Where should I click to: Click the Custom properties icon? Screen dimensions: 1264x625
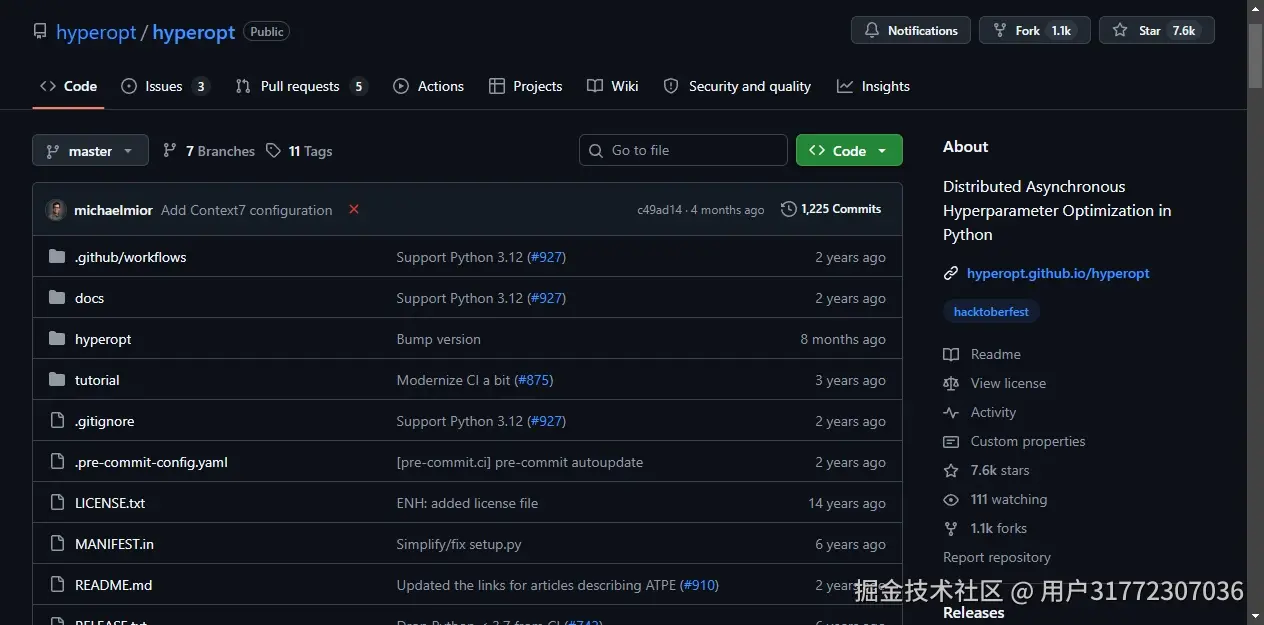[951, 441]
